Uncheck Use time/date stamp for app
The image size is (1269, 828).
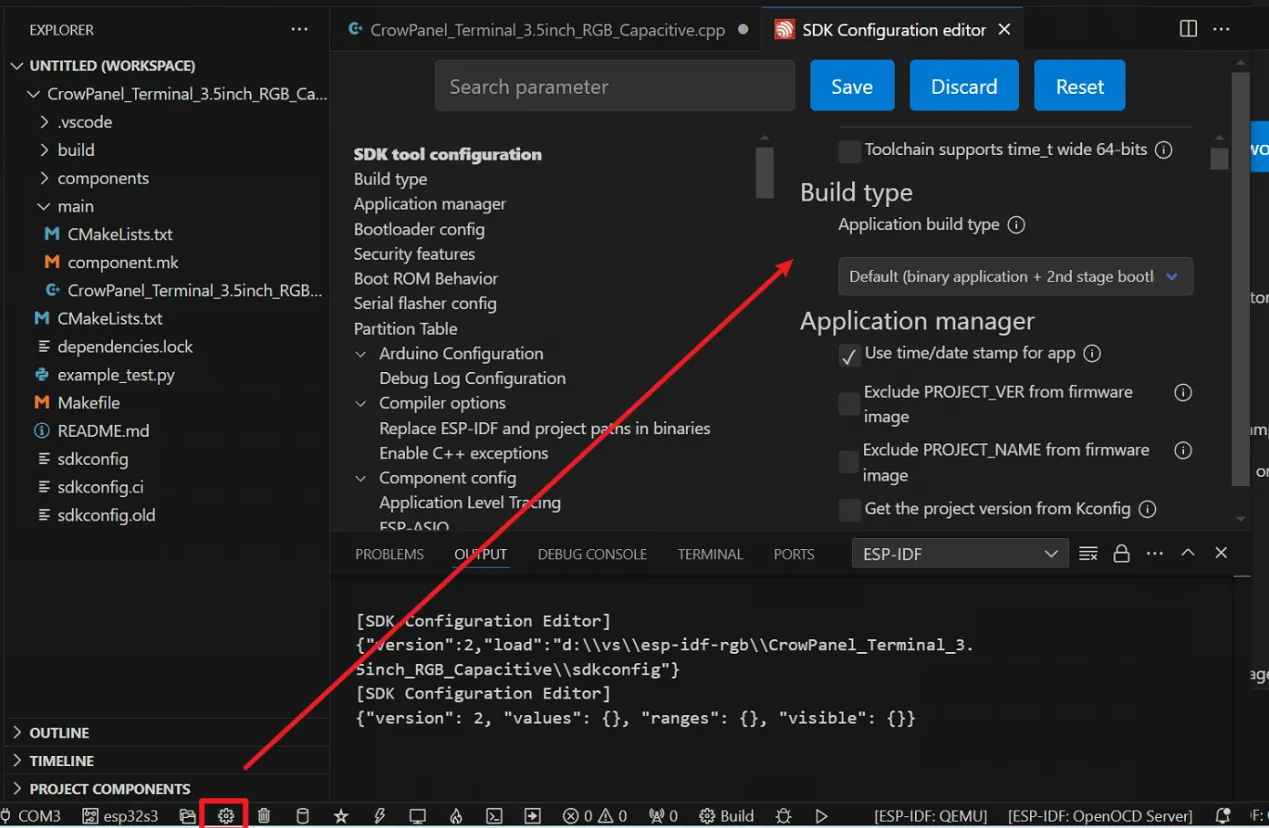(849, 355)
